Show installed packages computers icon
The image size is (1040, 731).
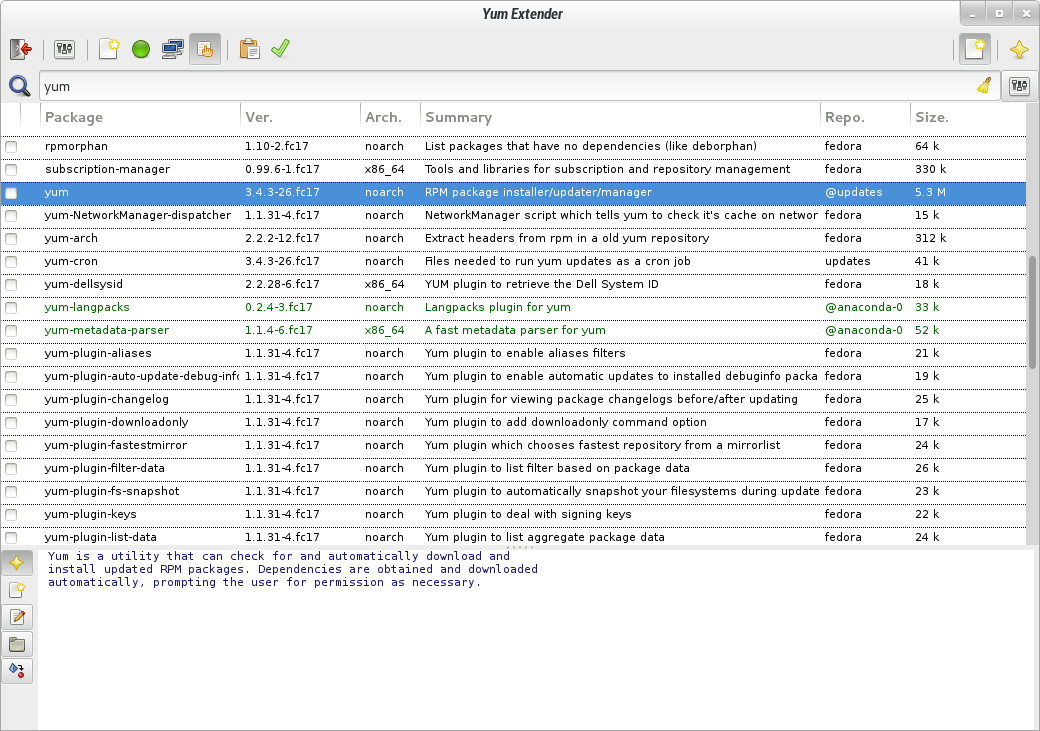pos(172,49)
